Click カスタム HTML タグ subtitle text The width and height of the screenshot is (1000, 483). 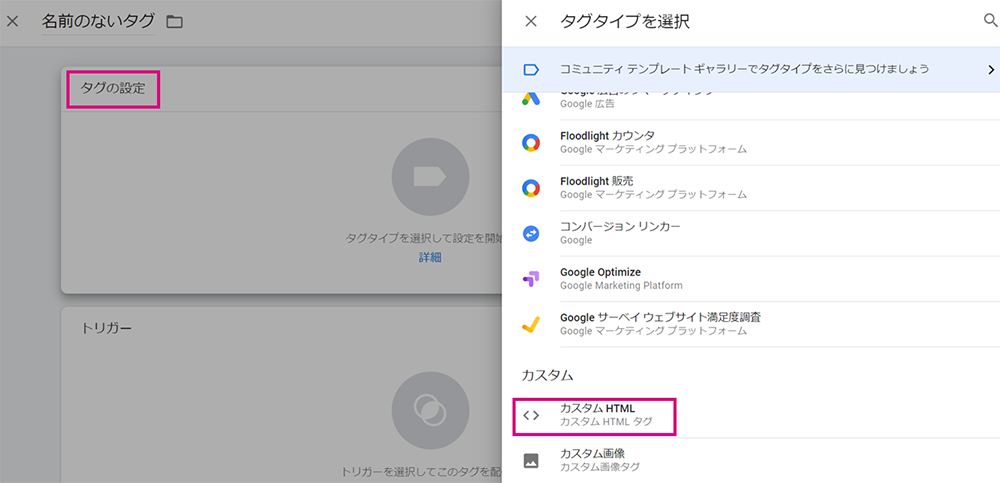click(607, 422)
